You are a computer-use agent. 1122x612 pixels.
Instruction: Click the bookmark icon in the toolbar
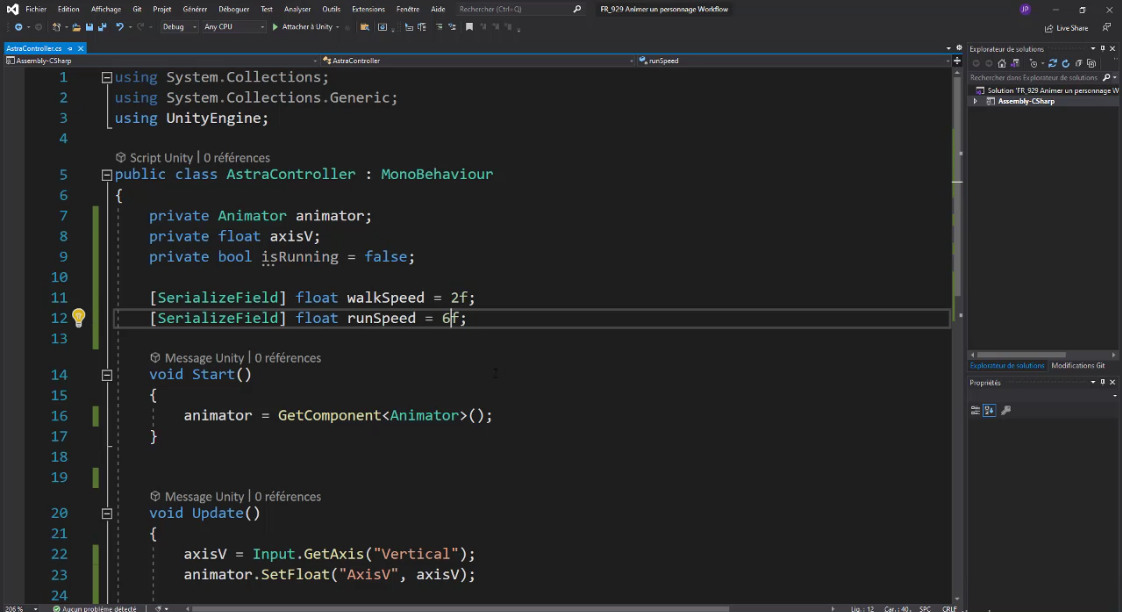click(x=468, y=27)
